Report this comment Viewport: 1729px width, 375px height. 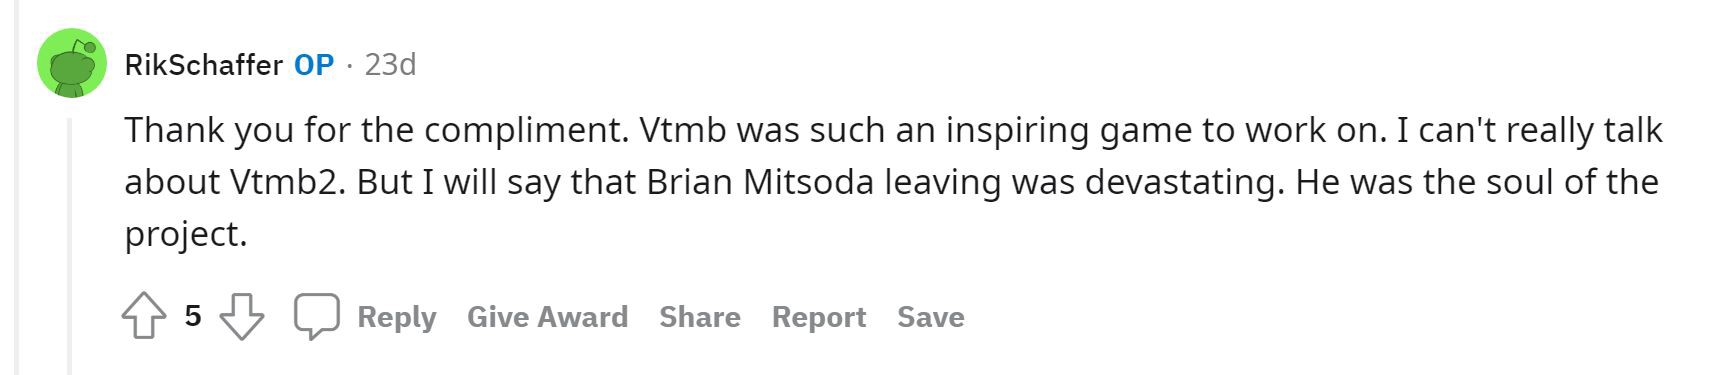tap(819, 317)
